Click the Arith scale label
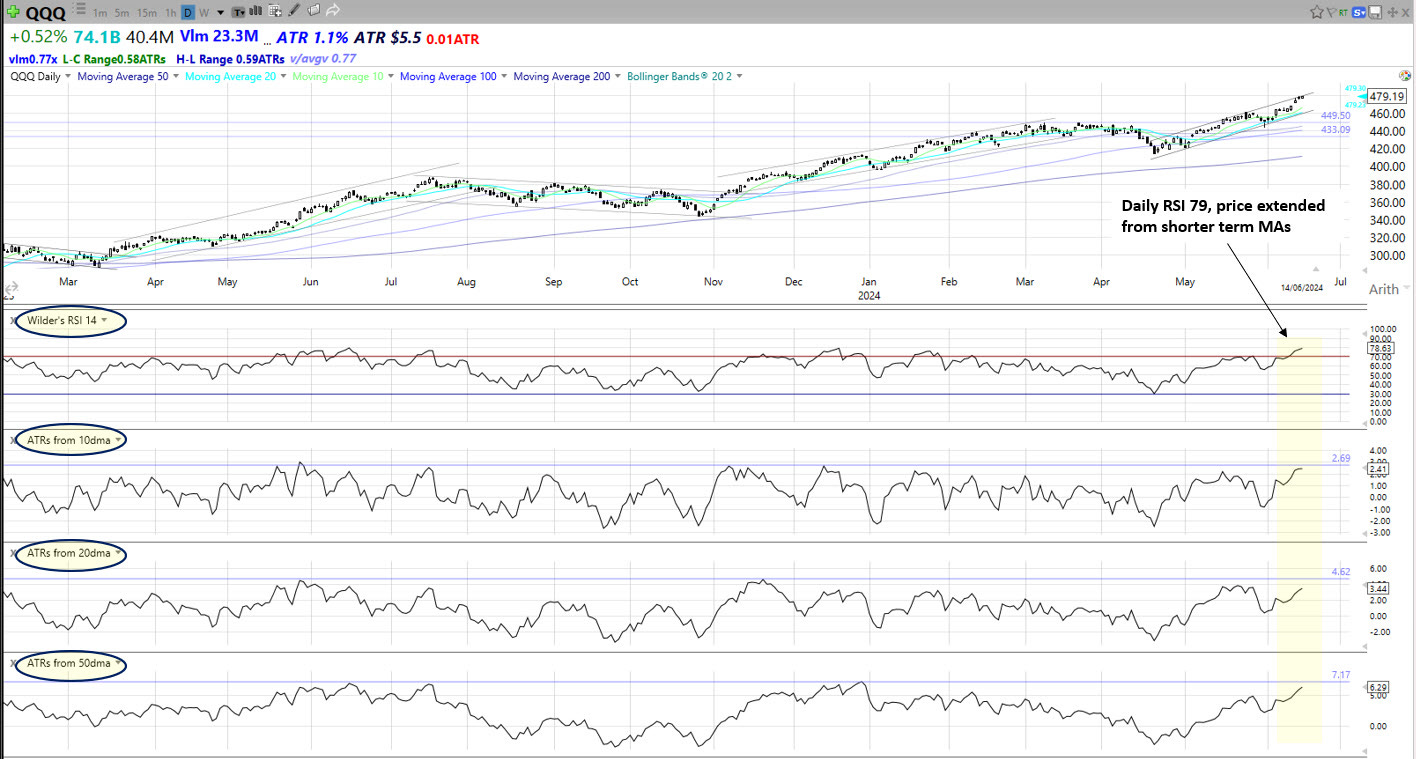 pyautogui.click(x=1383, y=289)
